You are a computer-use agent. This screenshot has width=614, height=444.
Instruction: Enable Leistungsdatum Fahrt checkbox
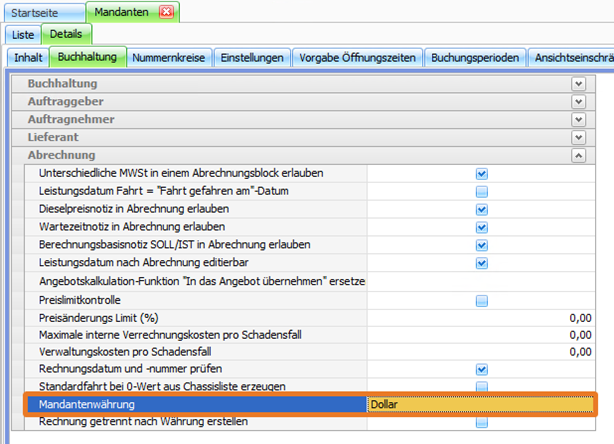tap(481, 192)
